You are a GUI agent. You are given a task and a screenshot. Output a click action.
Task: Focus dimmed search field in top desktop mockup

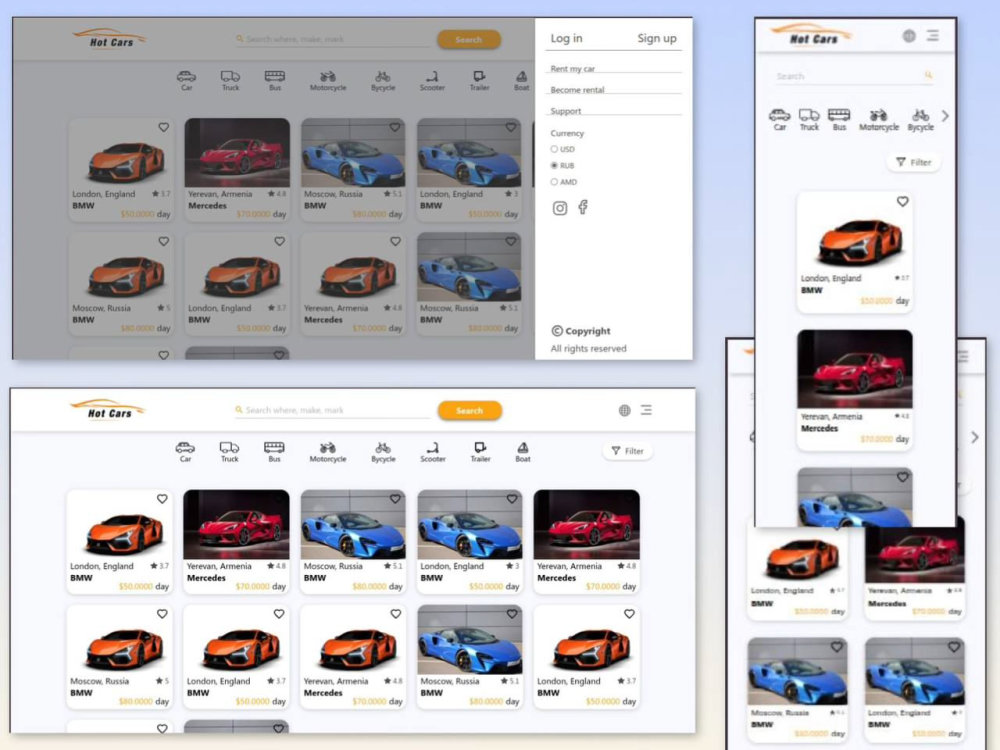coord(332,39)
